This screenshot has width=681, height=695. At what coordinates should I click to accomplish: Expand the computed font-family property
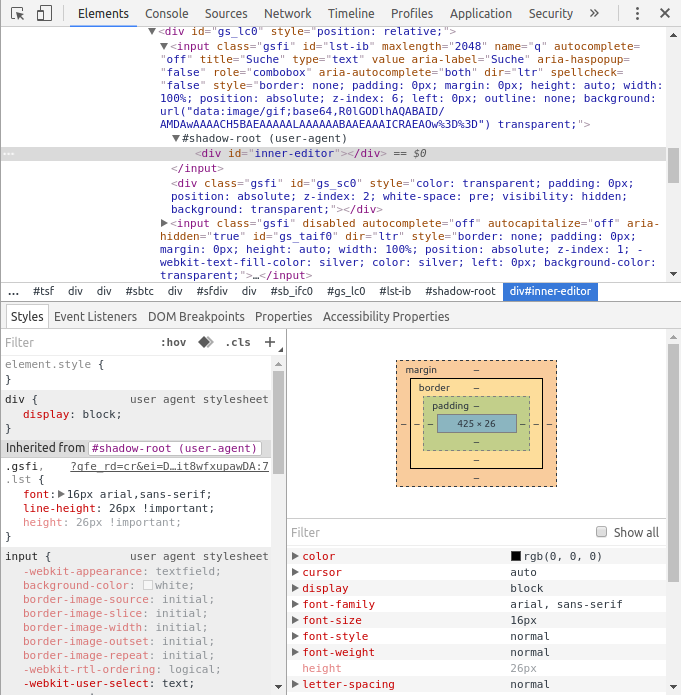[295, 604]
